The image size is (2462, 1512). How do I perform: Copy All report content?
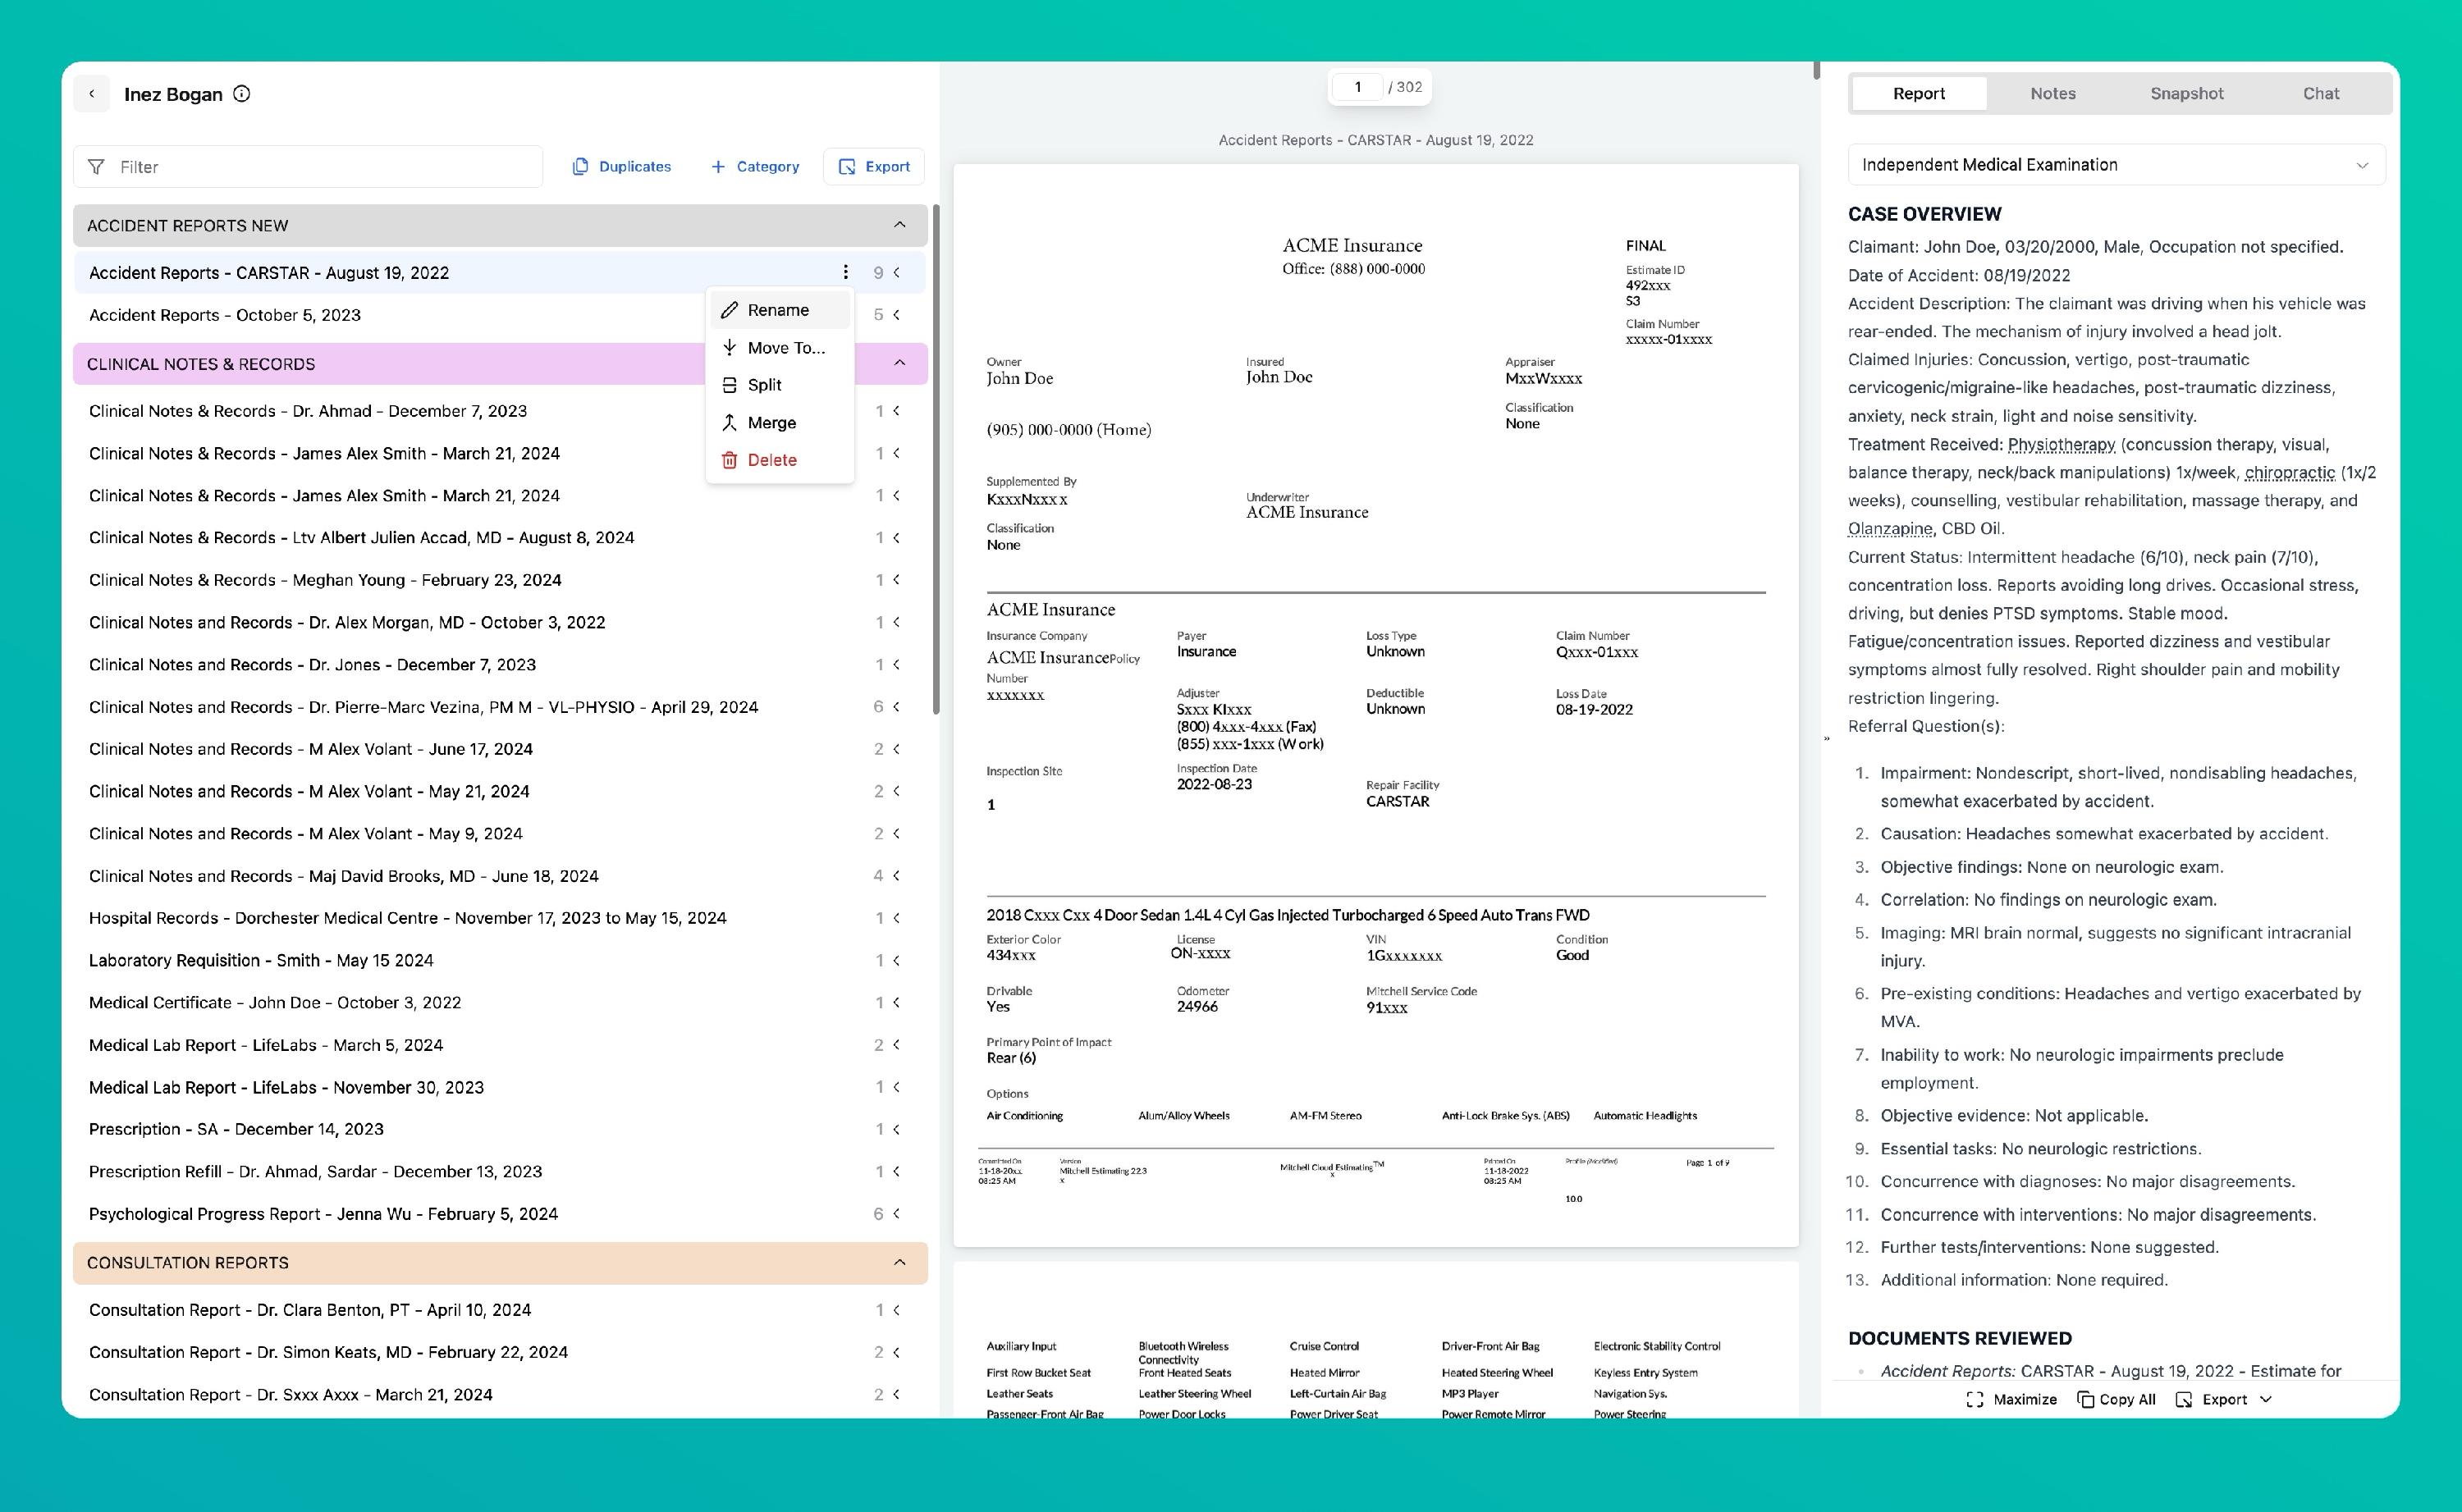tap(2116, 1399)
